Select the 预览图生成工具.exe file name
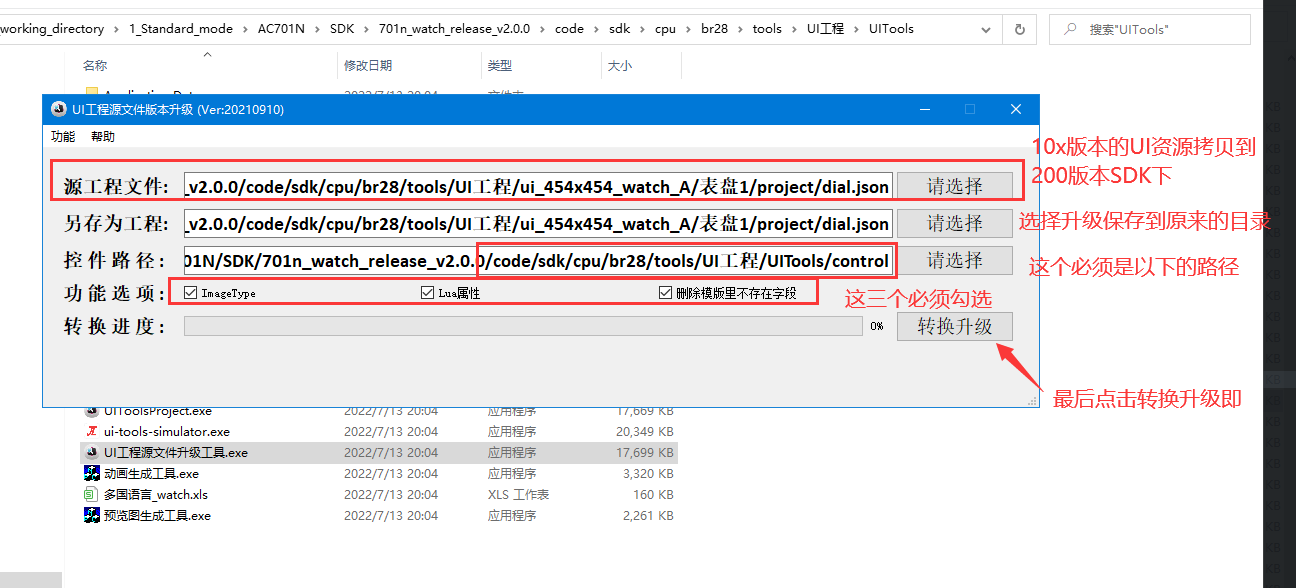Viewport: 1296px width, 588px height. [x=157, y=516]
